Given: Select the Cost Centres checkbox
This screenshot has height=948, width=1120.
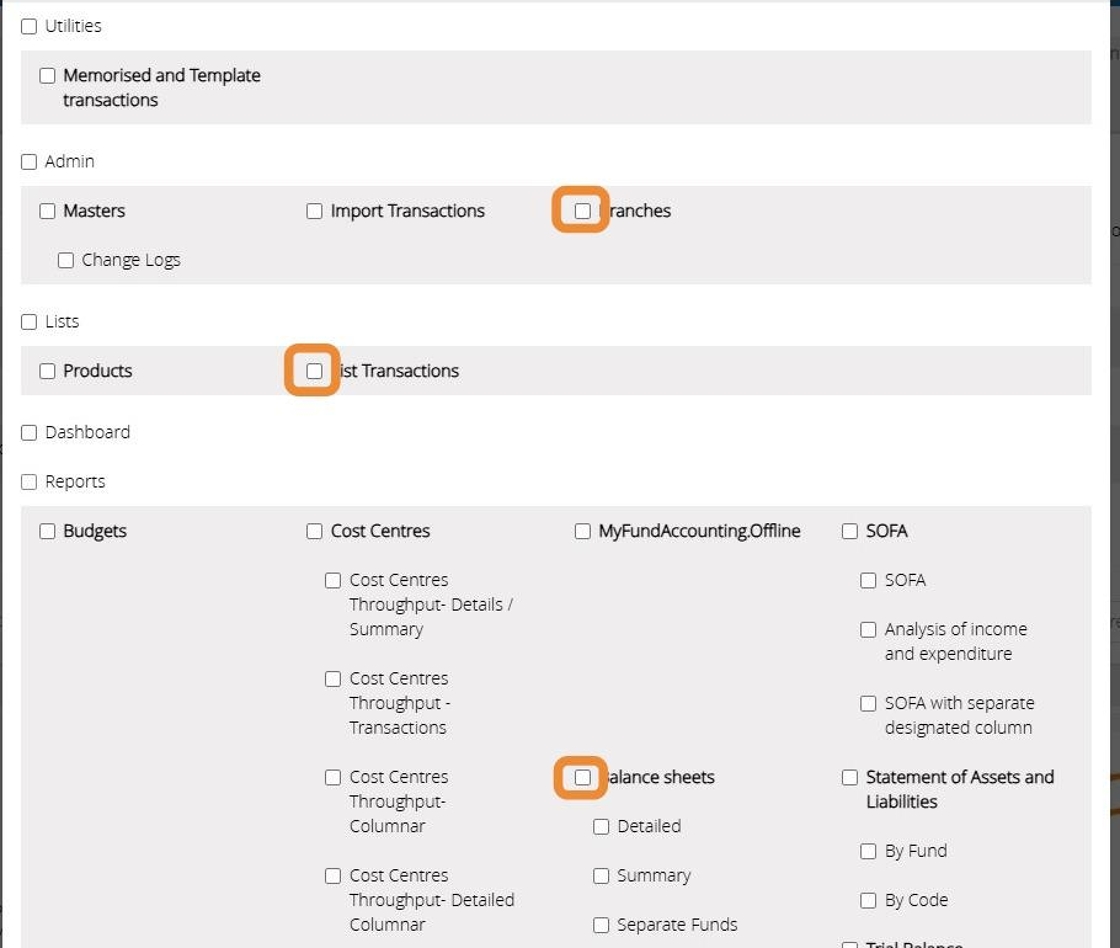Looking at the screenshot, I should tap(315, 531).
